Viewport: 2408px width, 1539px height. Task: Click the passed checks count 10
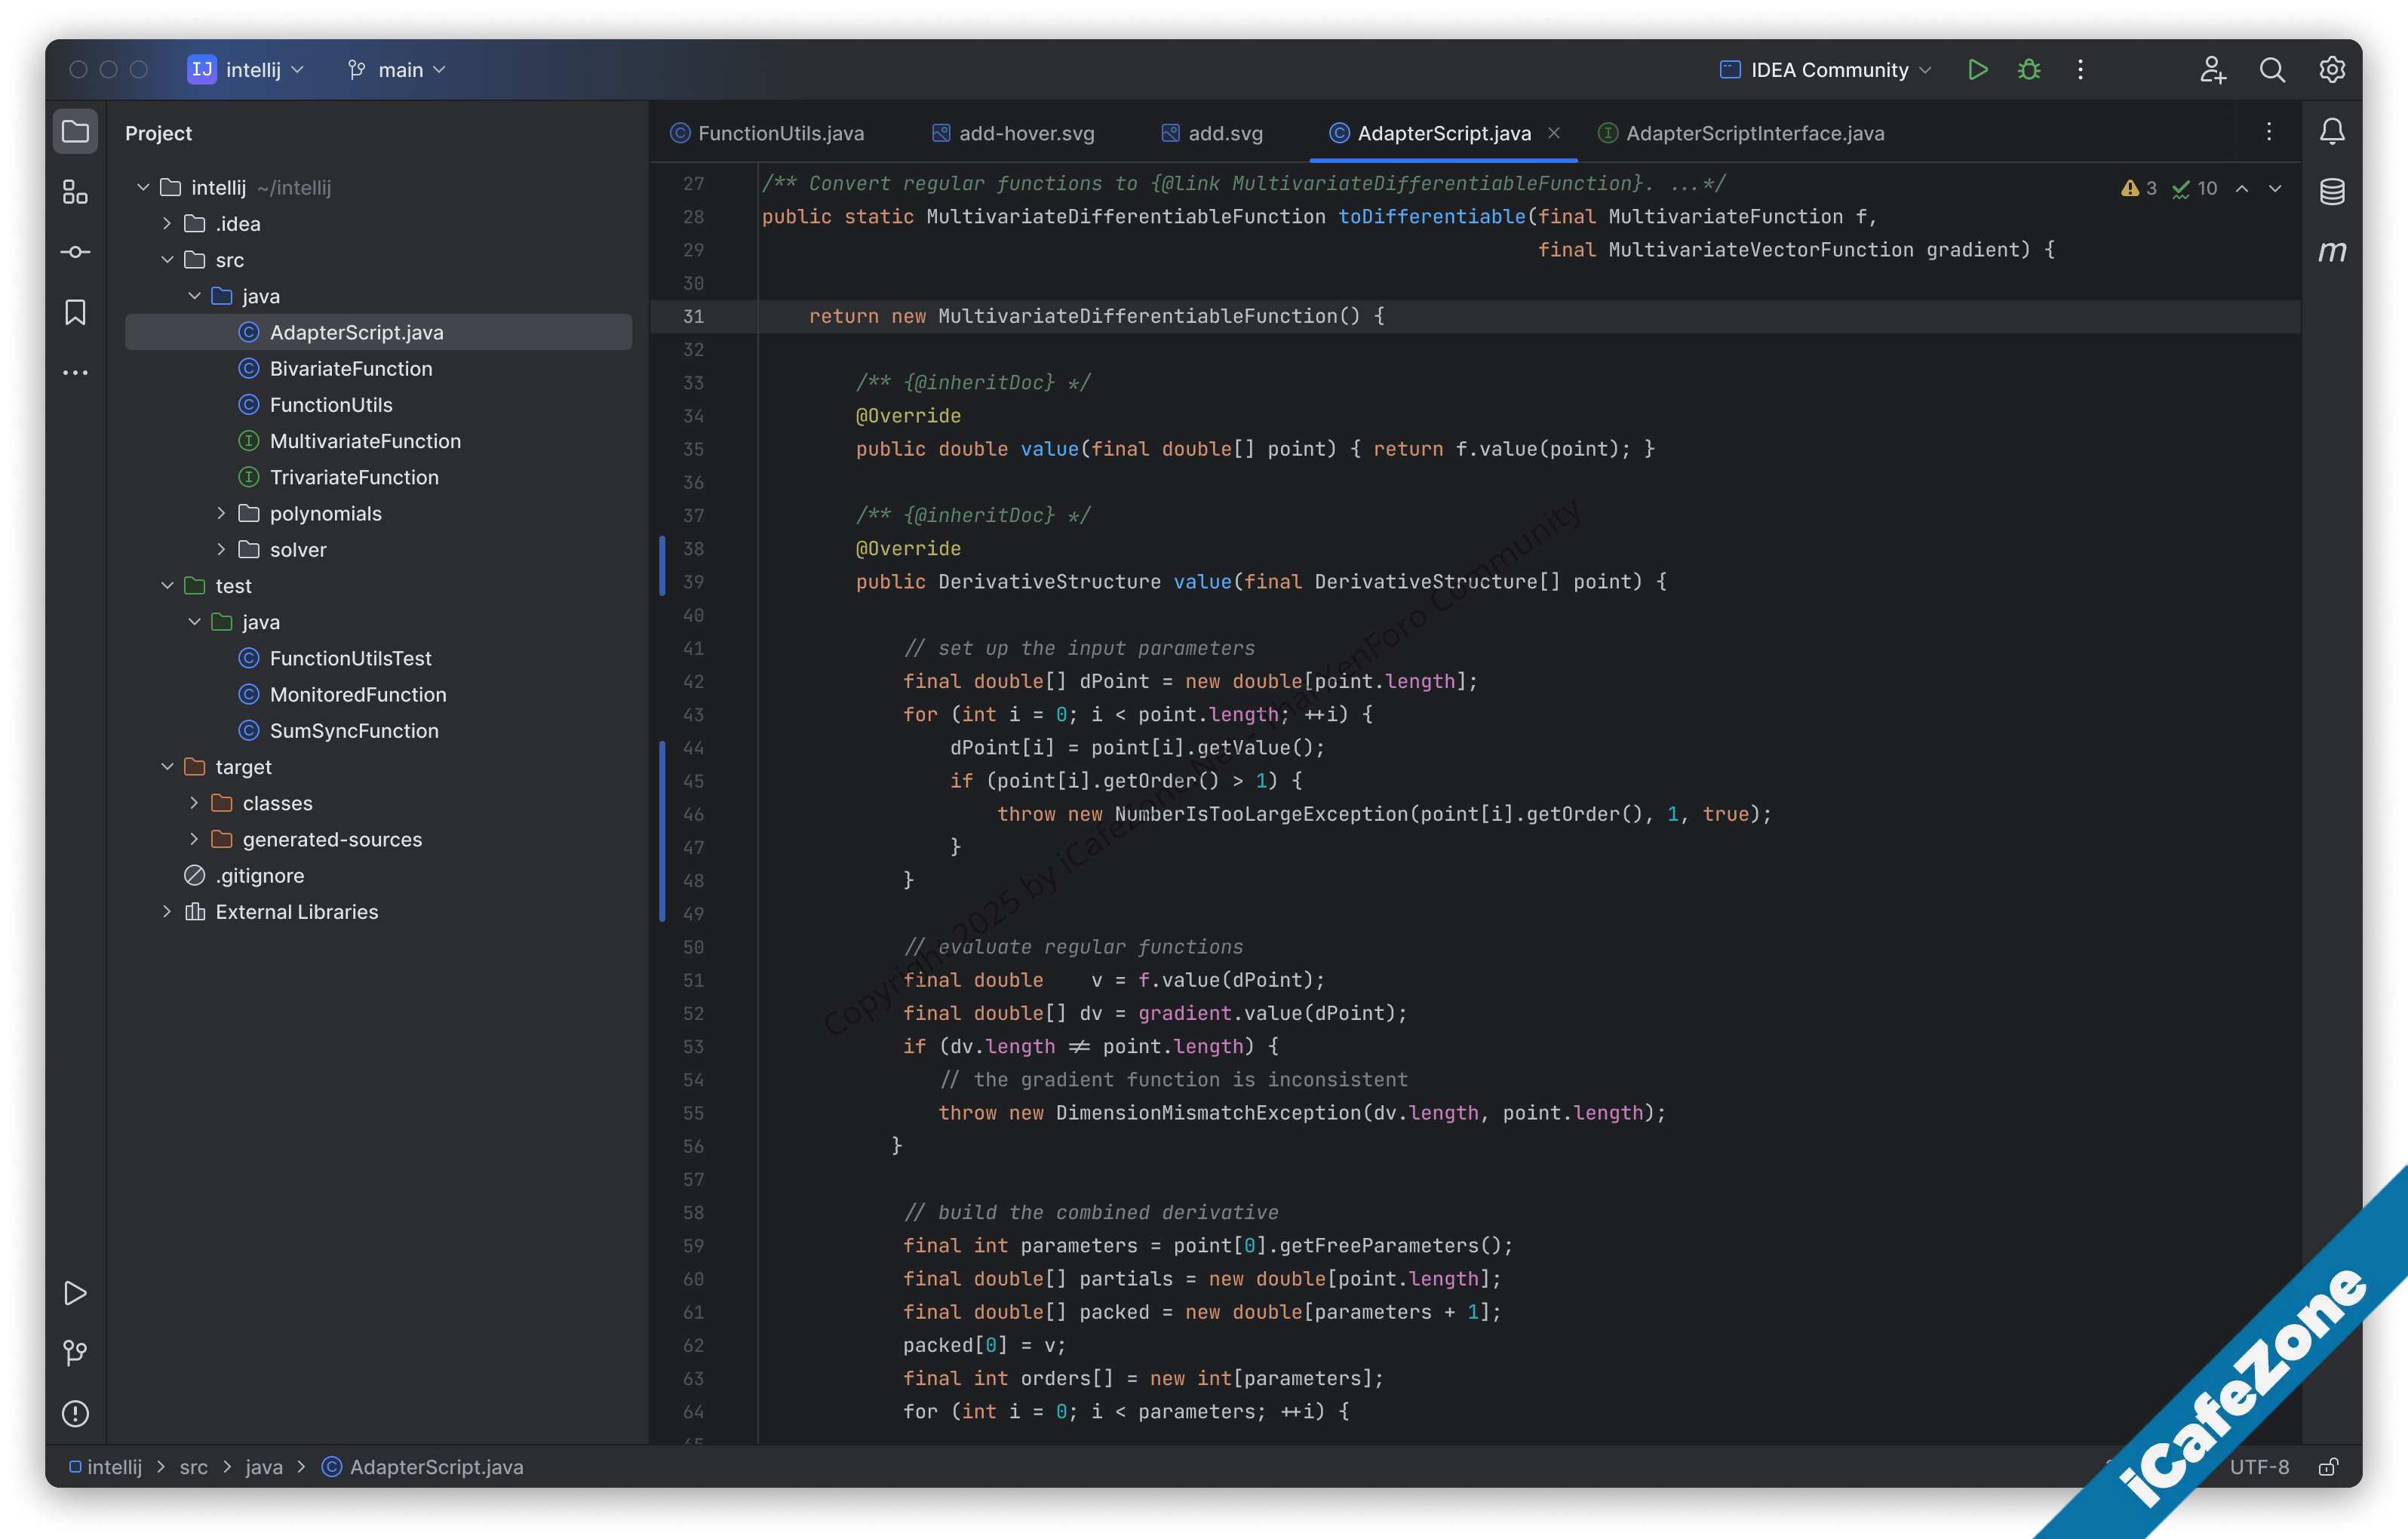coord(2194,188)
